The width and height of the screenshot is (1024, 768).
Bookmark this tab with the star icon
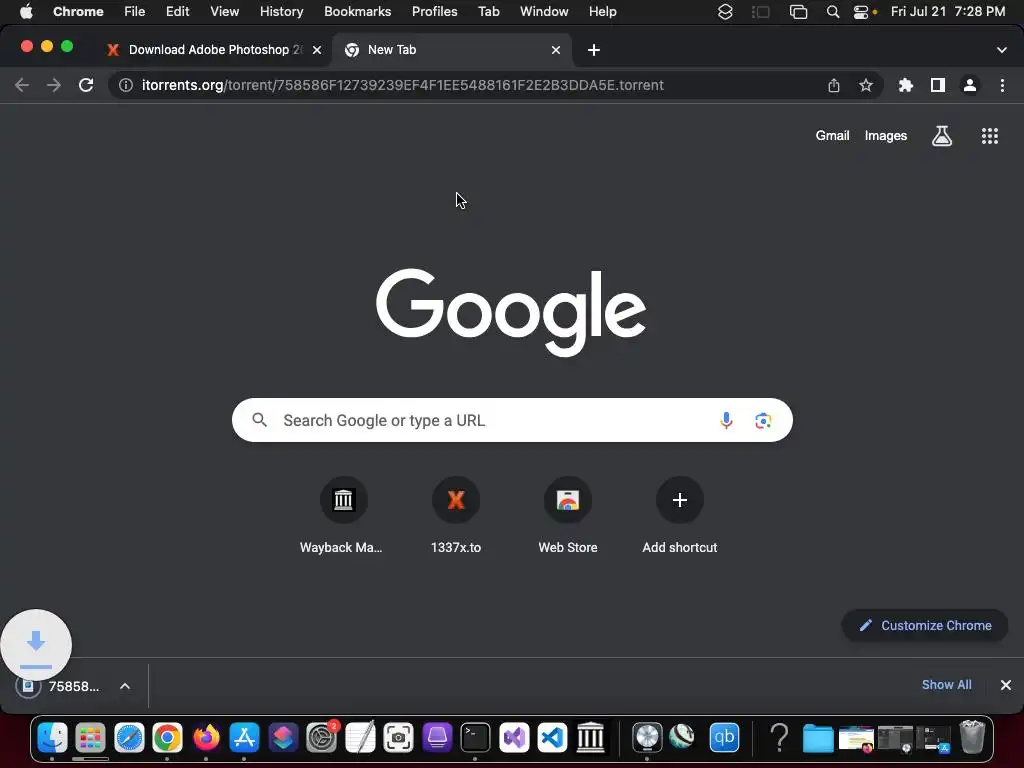pyautogui.click(x=866, y=85)
